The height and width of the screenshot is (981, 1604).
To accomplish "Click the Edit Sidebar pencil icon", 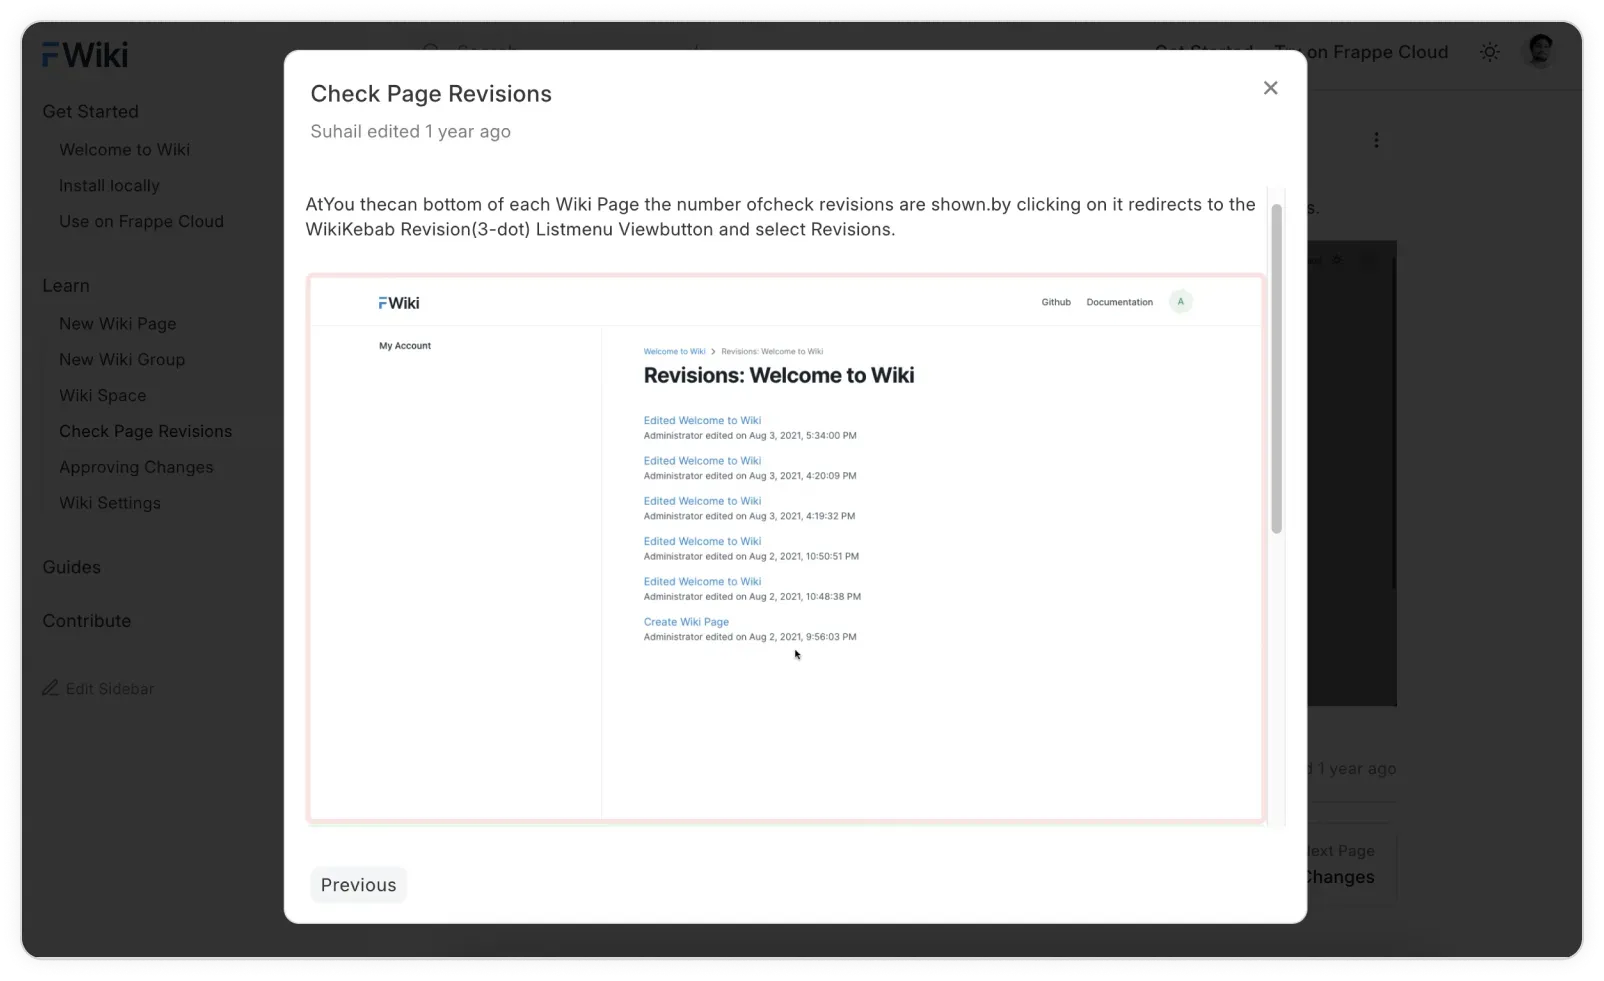I will tap(50, 688).
